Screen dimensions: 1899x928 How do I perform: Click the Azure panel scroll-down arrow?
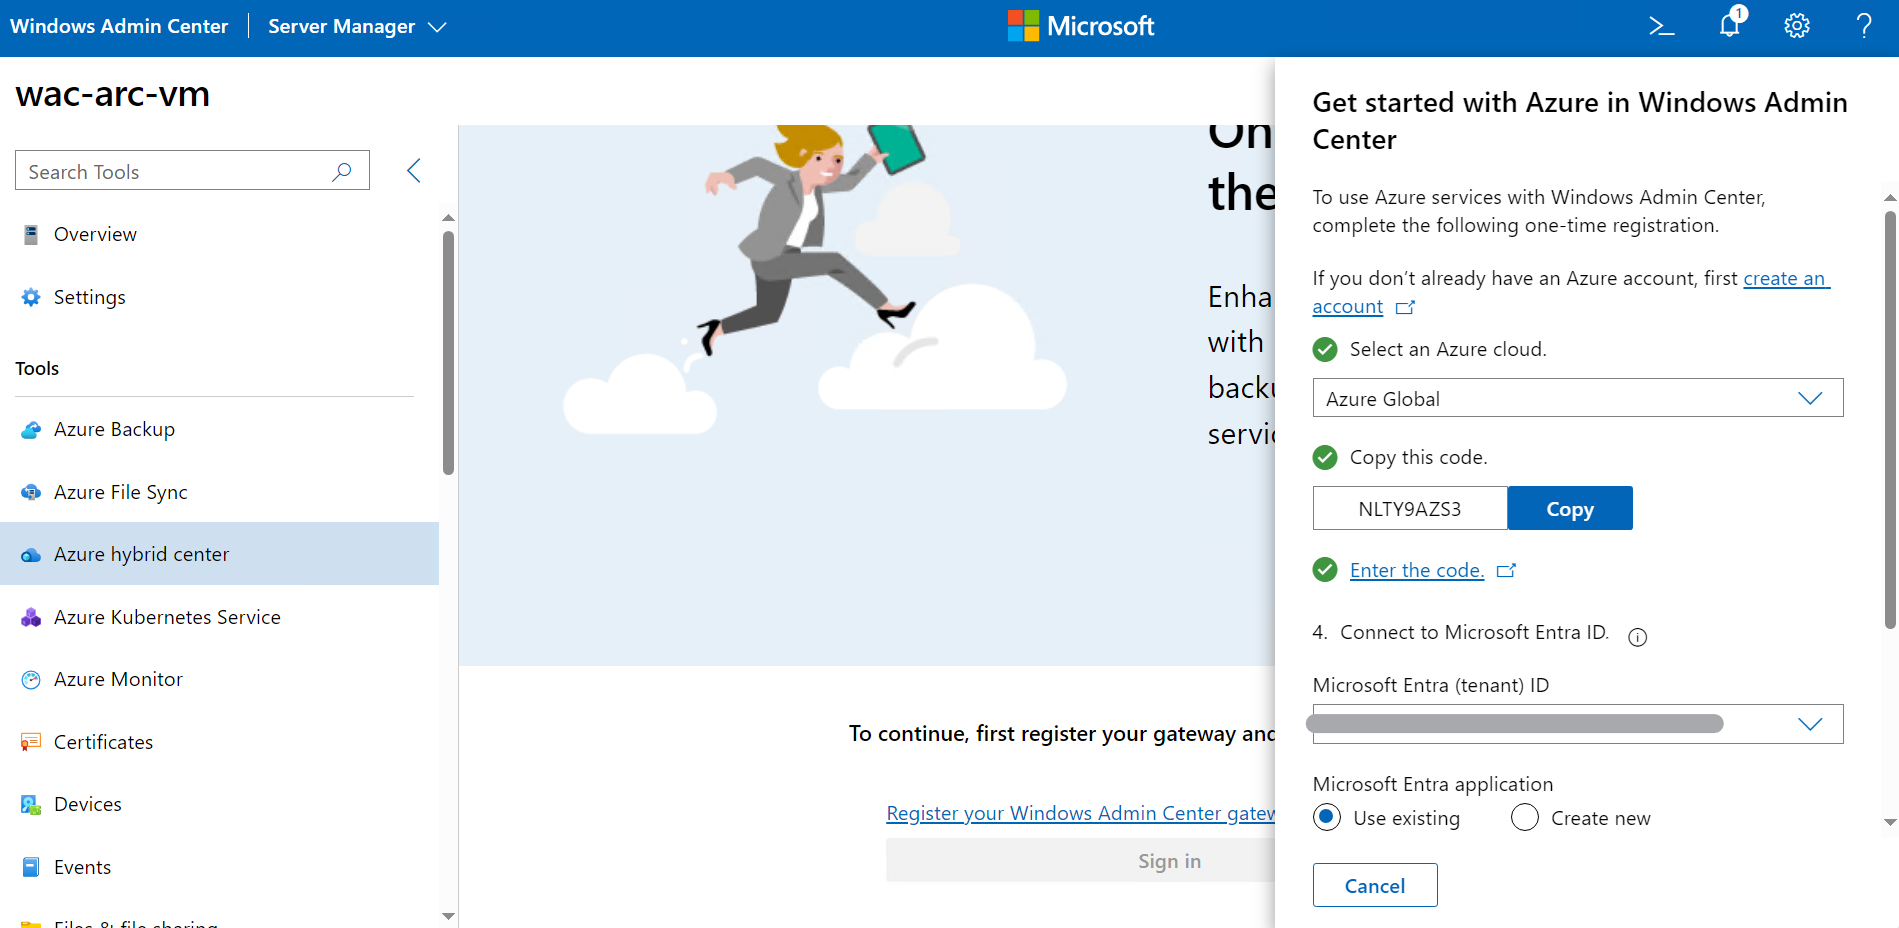tap(1890, 822)
